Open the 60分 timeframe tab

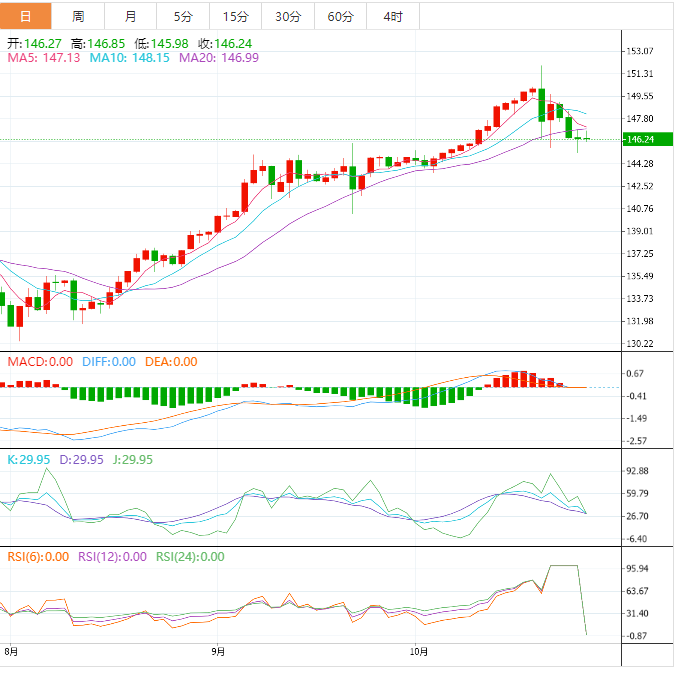[x=340, y=16]
